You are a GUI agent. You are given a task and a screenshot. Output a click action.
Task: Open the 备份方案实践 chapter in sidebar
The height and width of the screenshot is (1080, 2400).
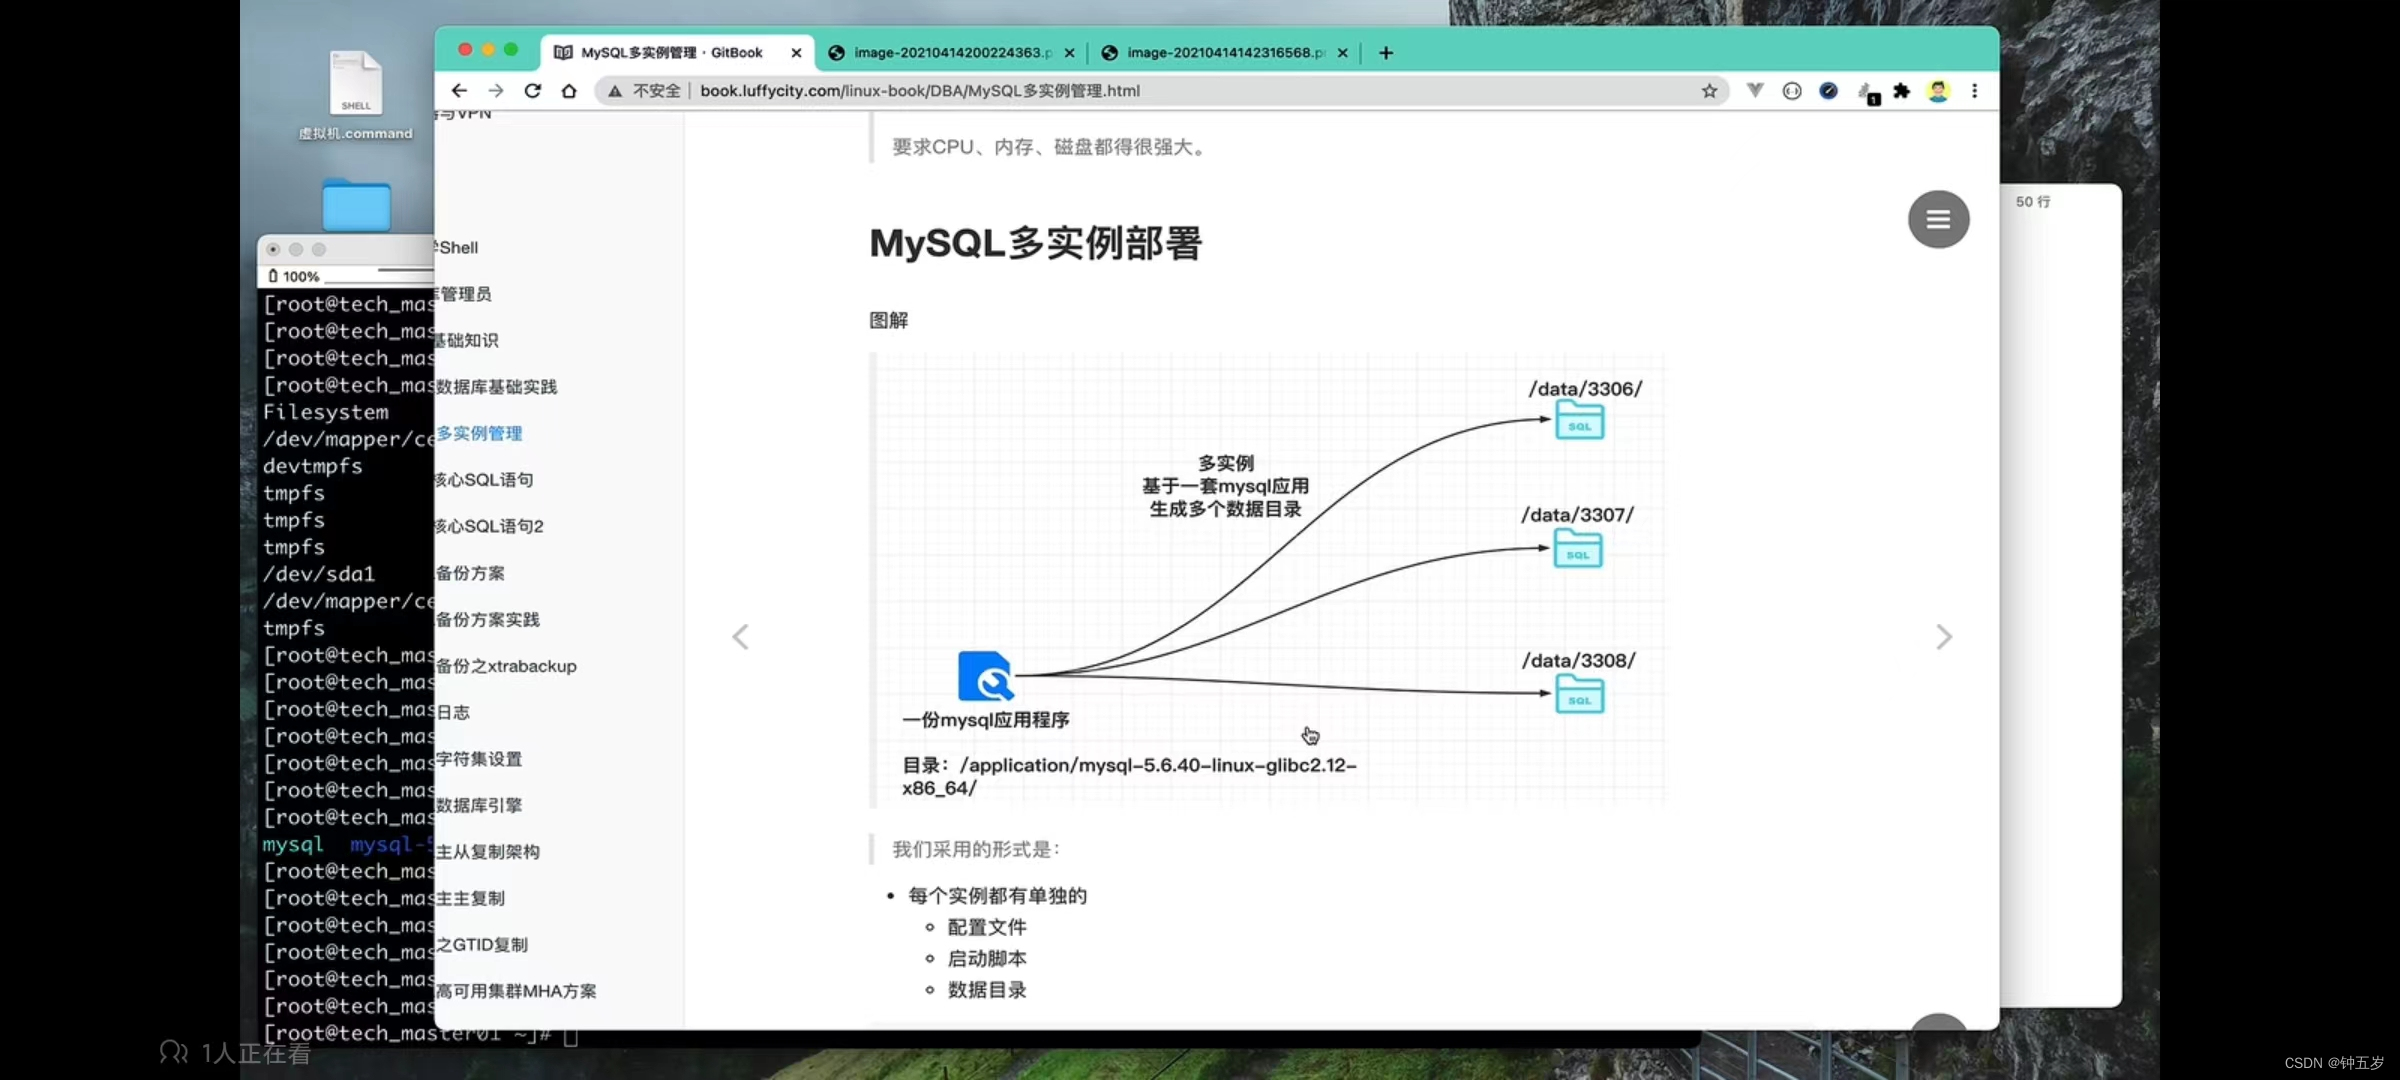click(x=488, y=619)
